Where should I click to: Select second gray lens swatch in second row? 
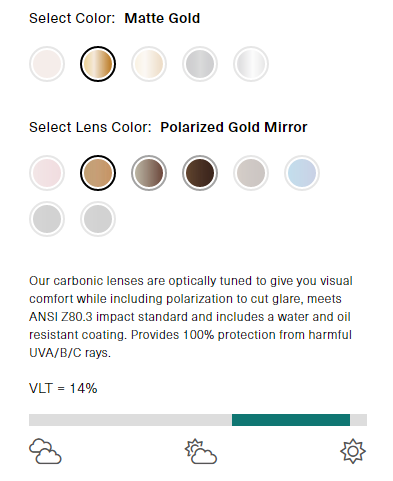tap(98, 219)
